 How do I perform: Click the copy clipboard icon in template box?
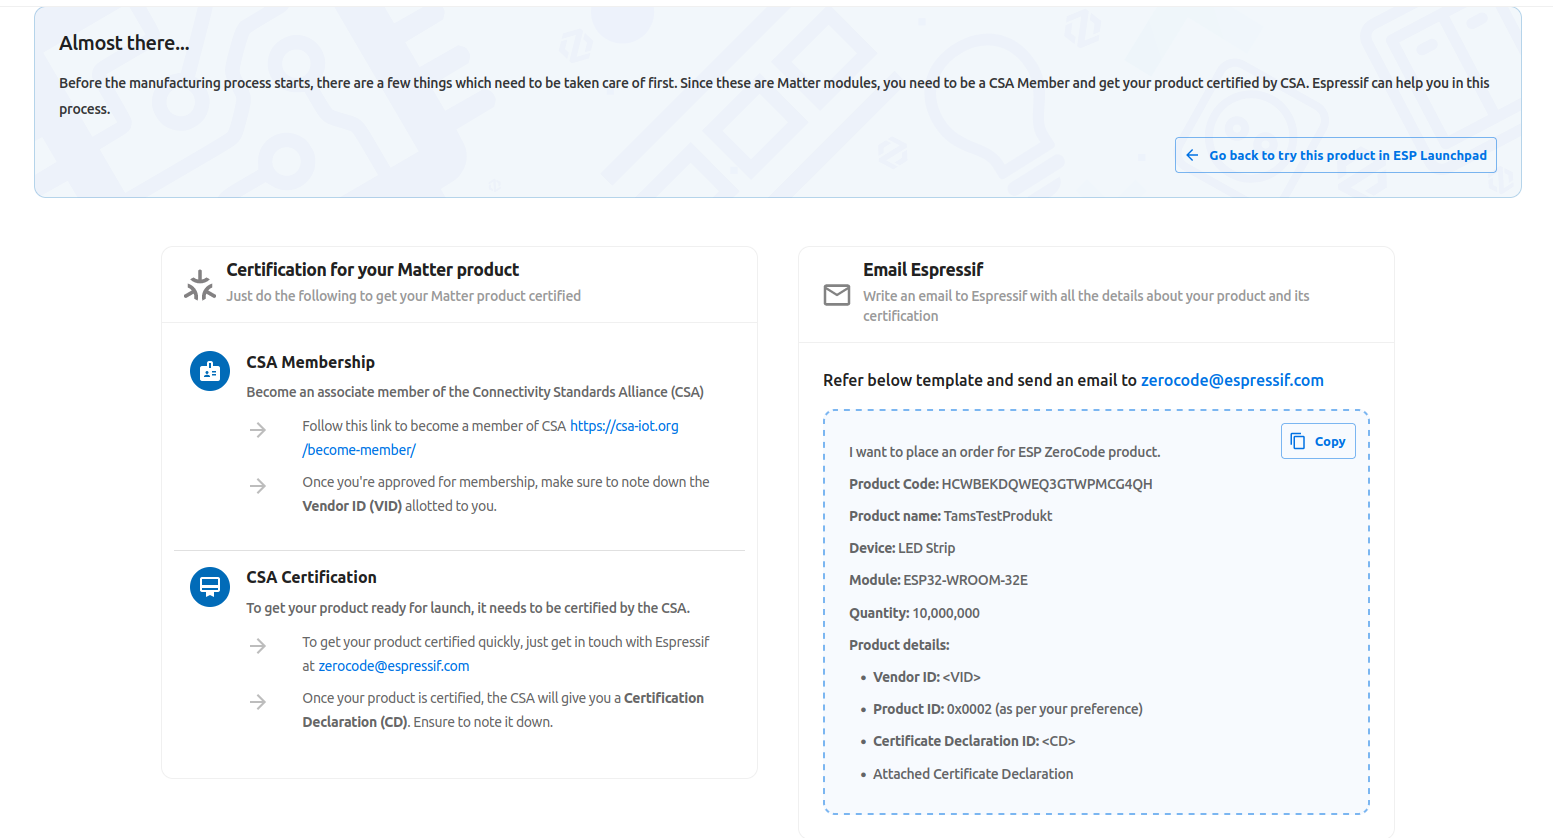click(1298, 441)
